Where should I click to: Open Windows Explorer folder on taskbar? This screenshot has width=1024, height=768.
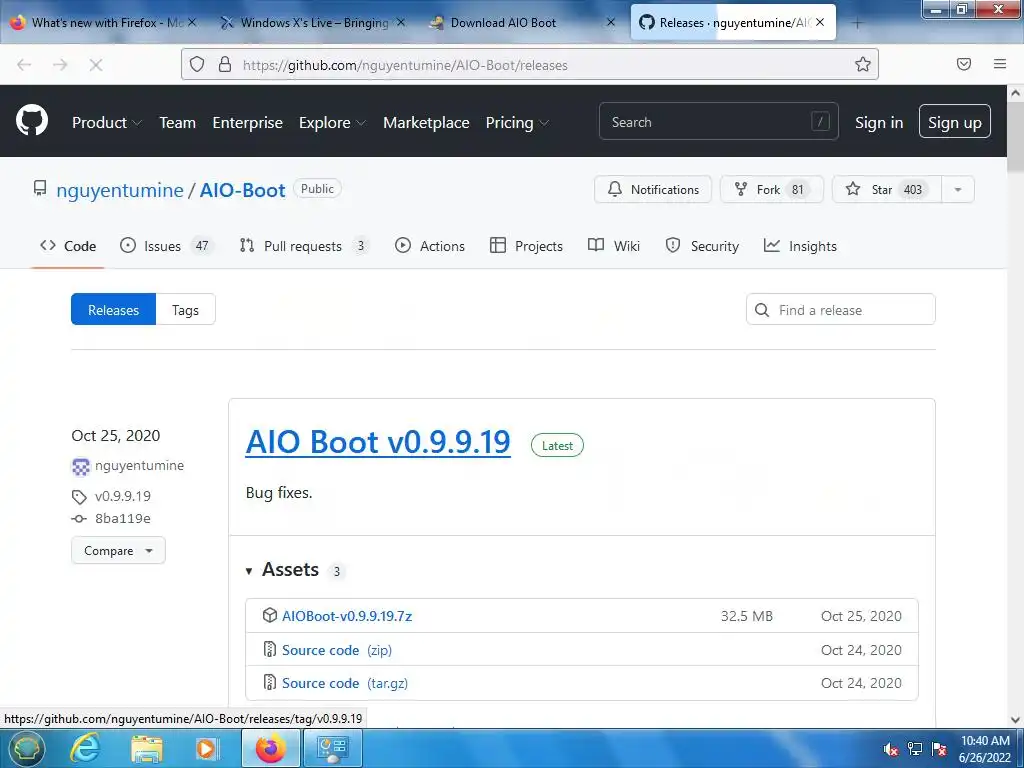(146, 748)
